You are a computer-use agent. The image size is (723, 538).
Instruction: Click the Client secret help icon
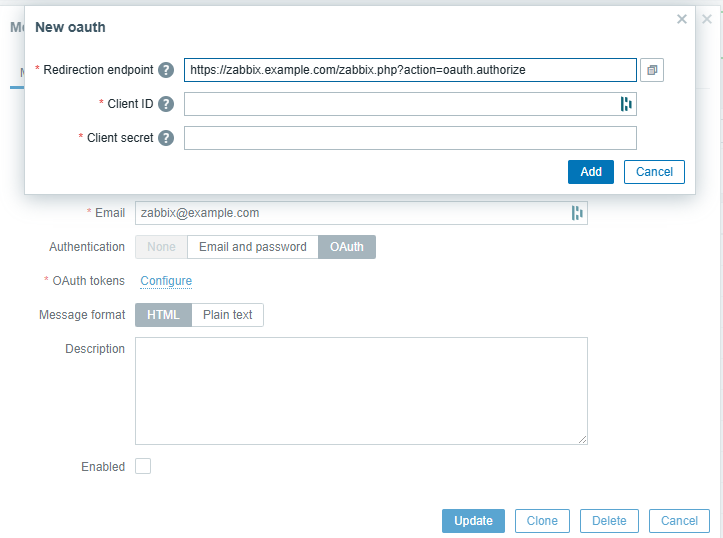(x=166, y=138)
